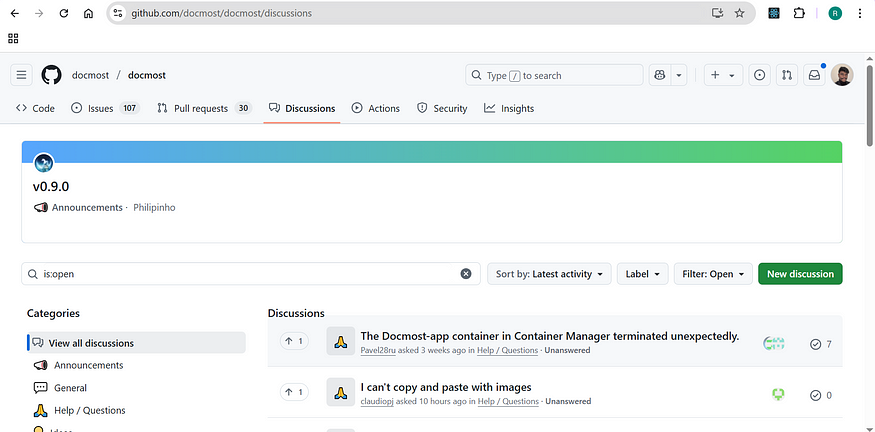Open the Actions tab

[x=376, y=108]
